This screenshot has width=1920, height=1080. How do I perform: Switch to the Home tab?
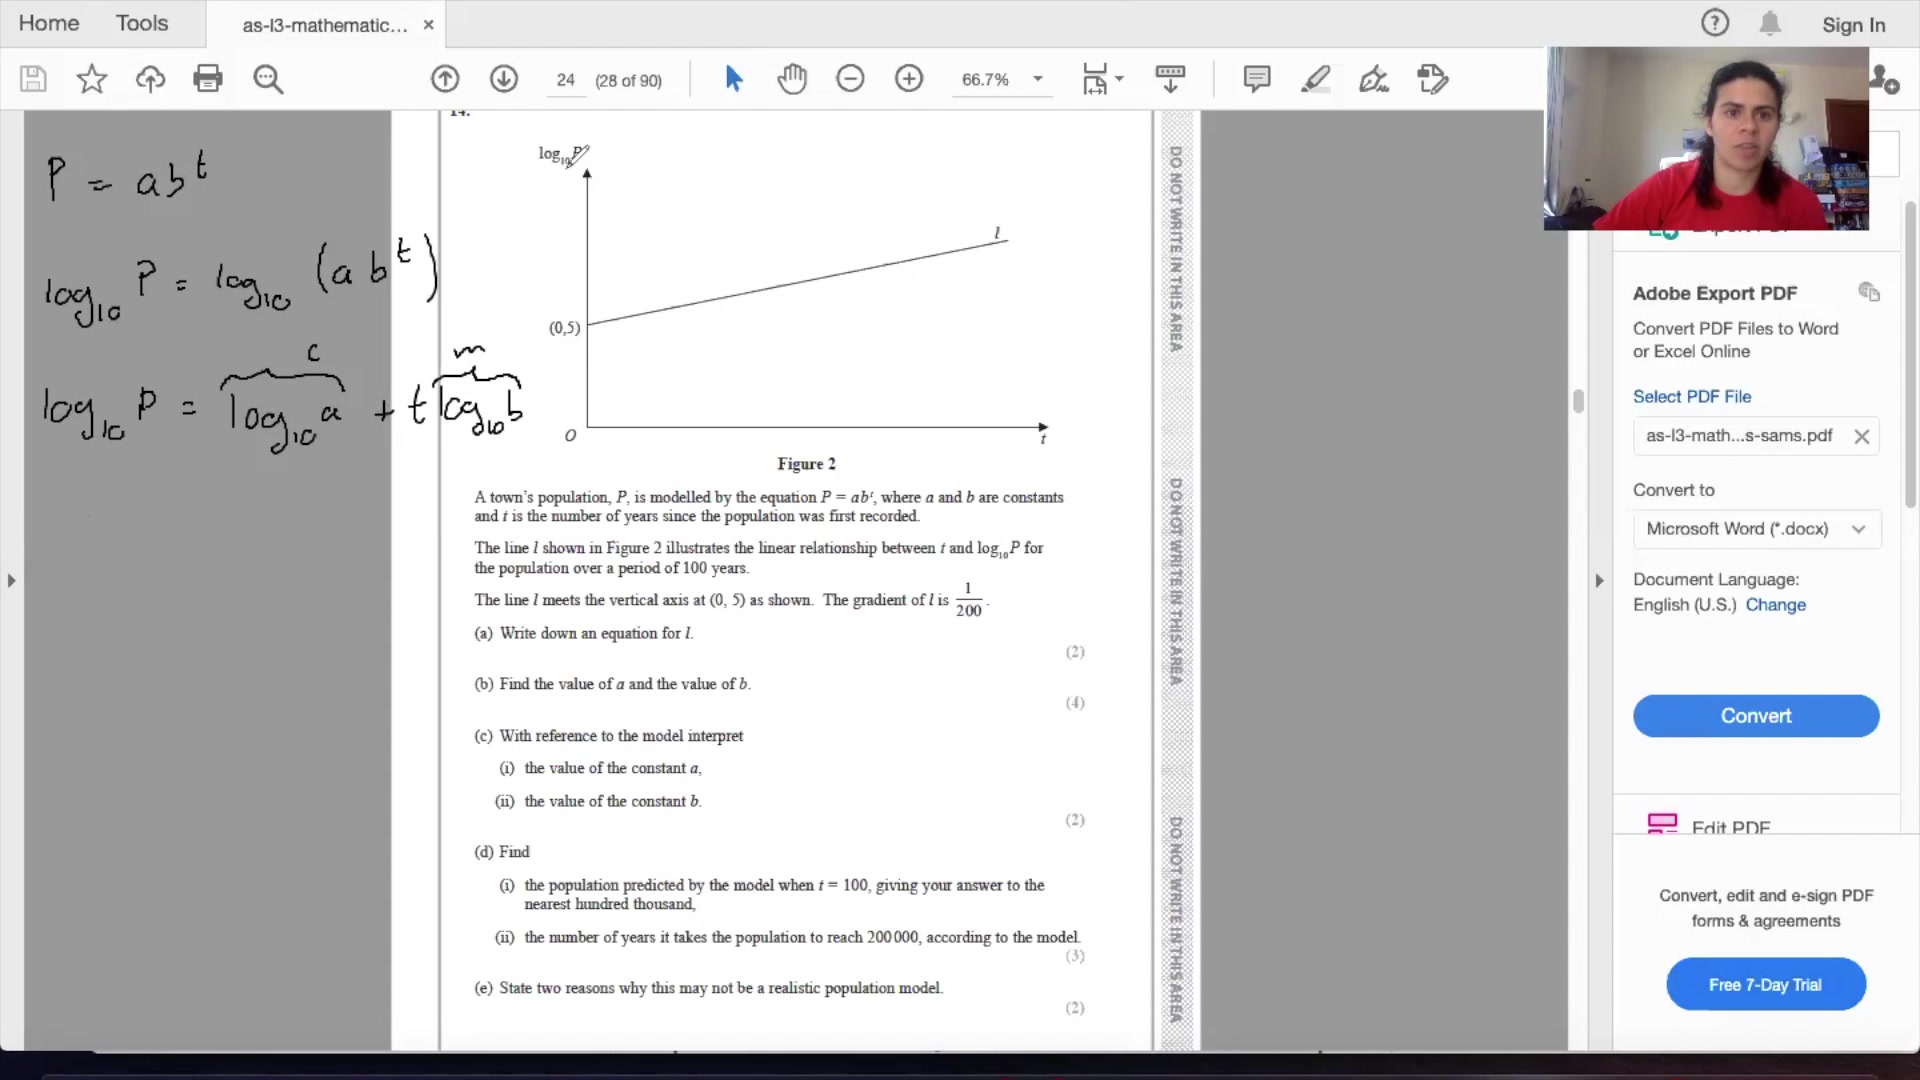tap(49, 23)
